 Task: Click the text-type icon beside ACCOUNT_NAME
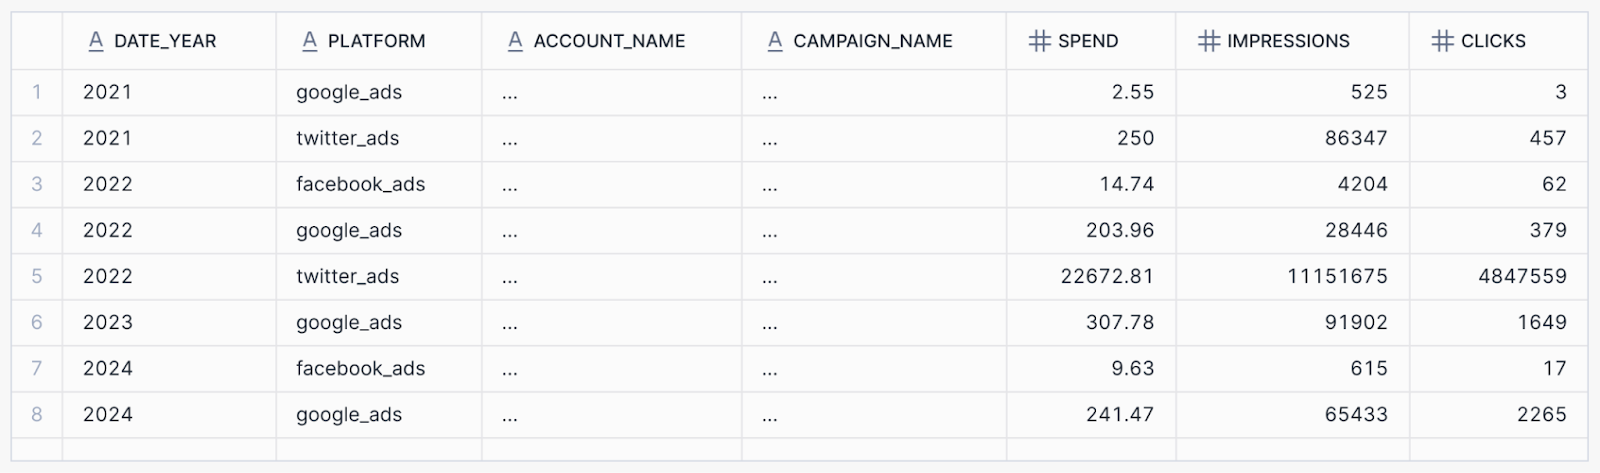click(x=515, y=40)
